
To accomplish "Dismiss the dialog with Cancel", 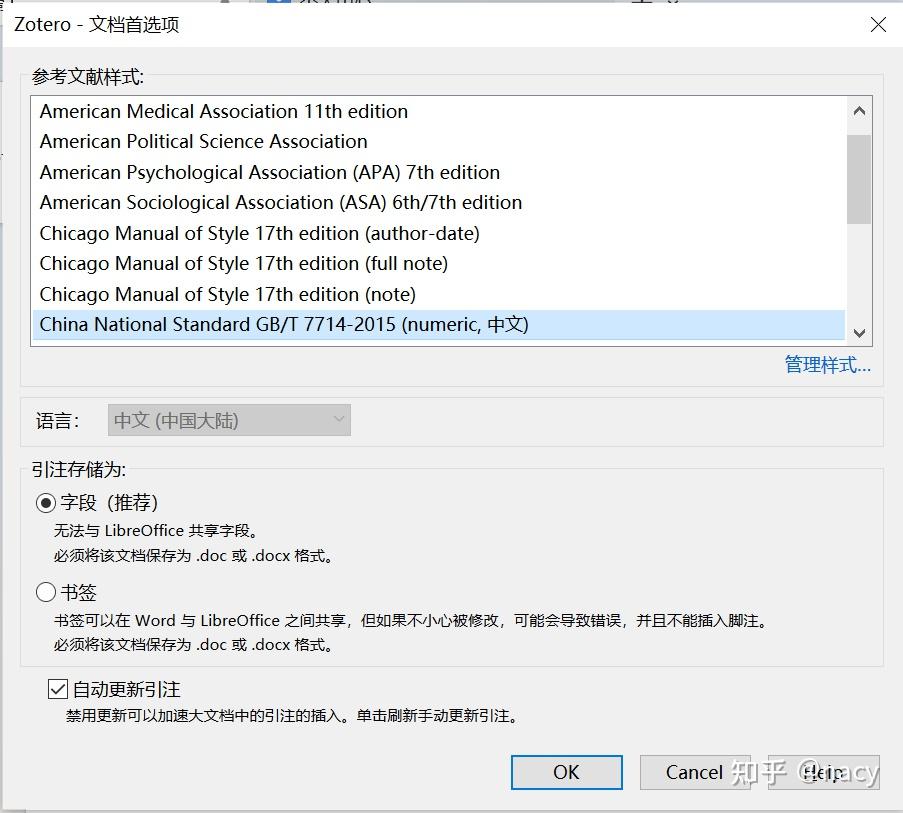I will (x=696, y=772).
